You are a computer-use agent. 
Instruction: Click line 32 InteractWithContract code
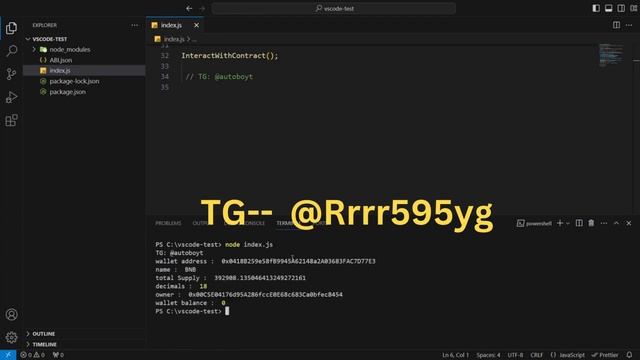(230, 56)
